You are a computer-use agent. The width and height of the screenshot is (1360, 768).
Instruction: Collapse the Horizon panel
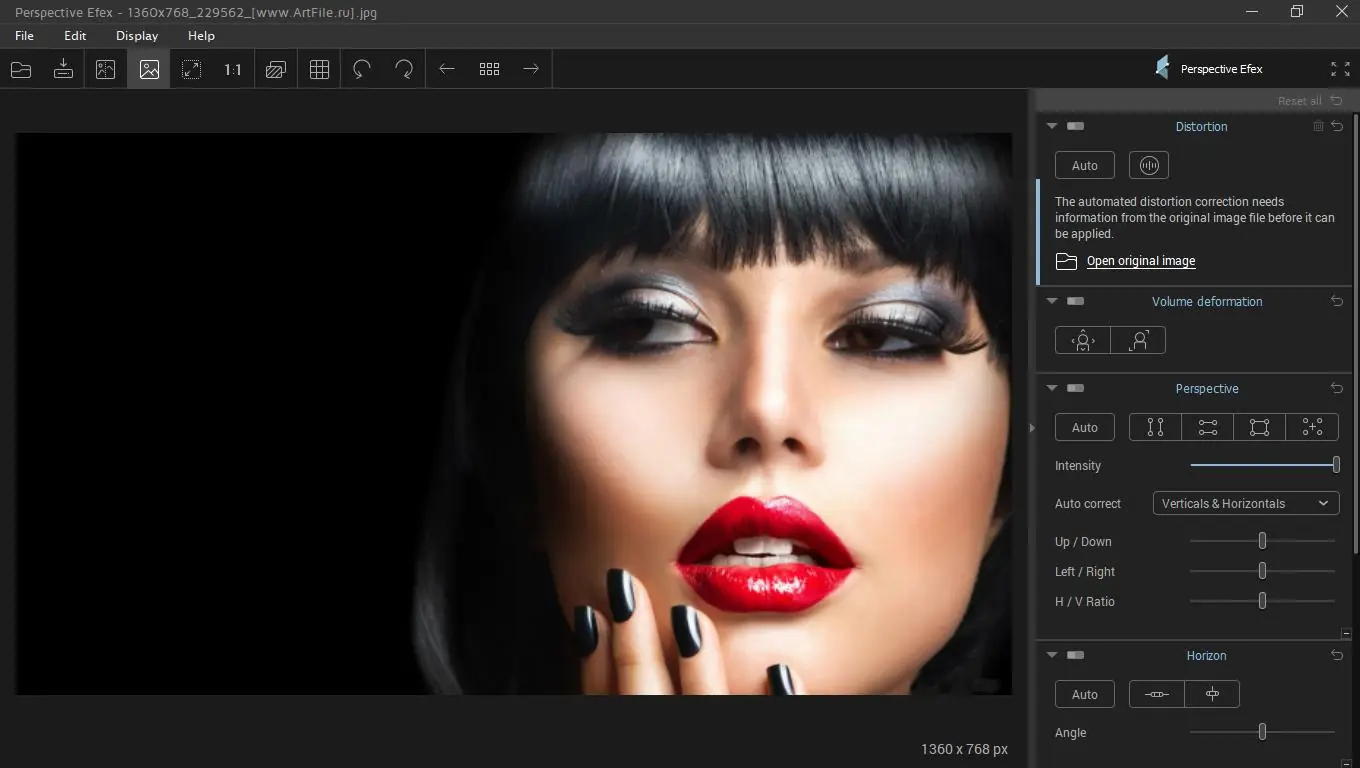tap(1052, 655)
